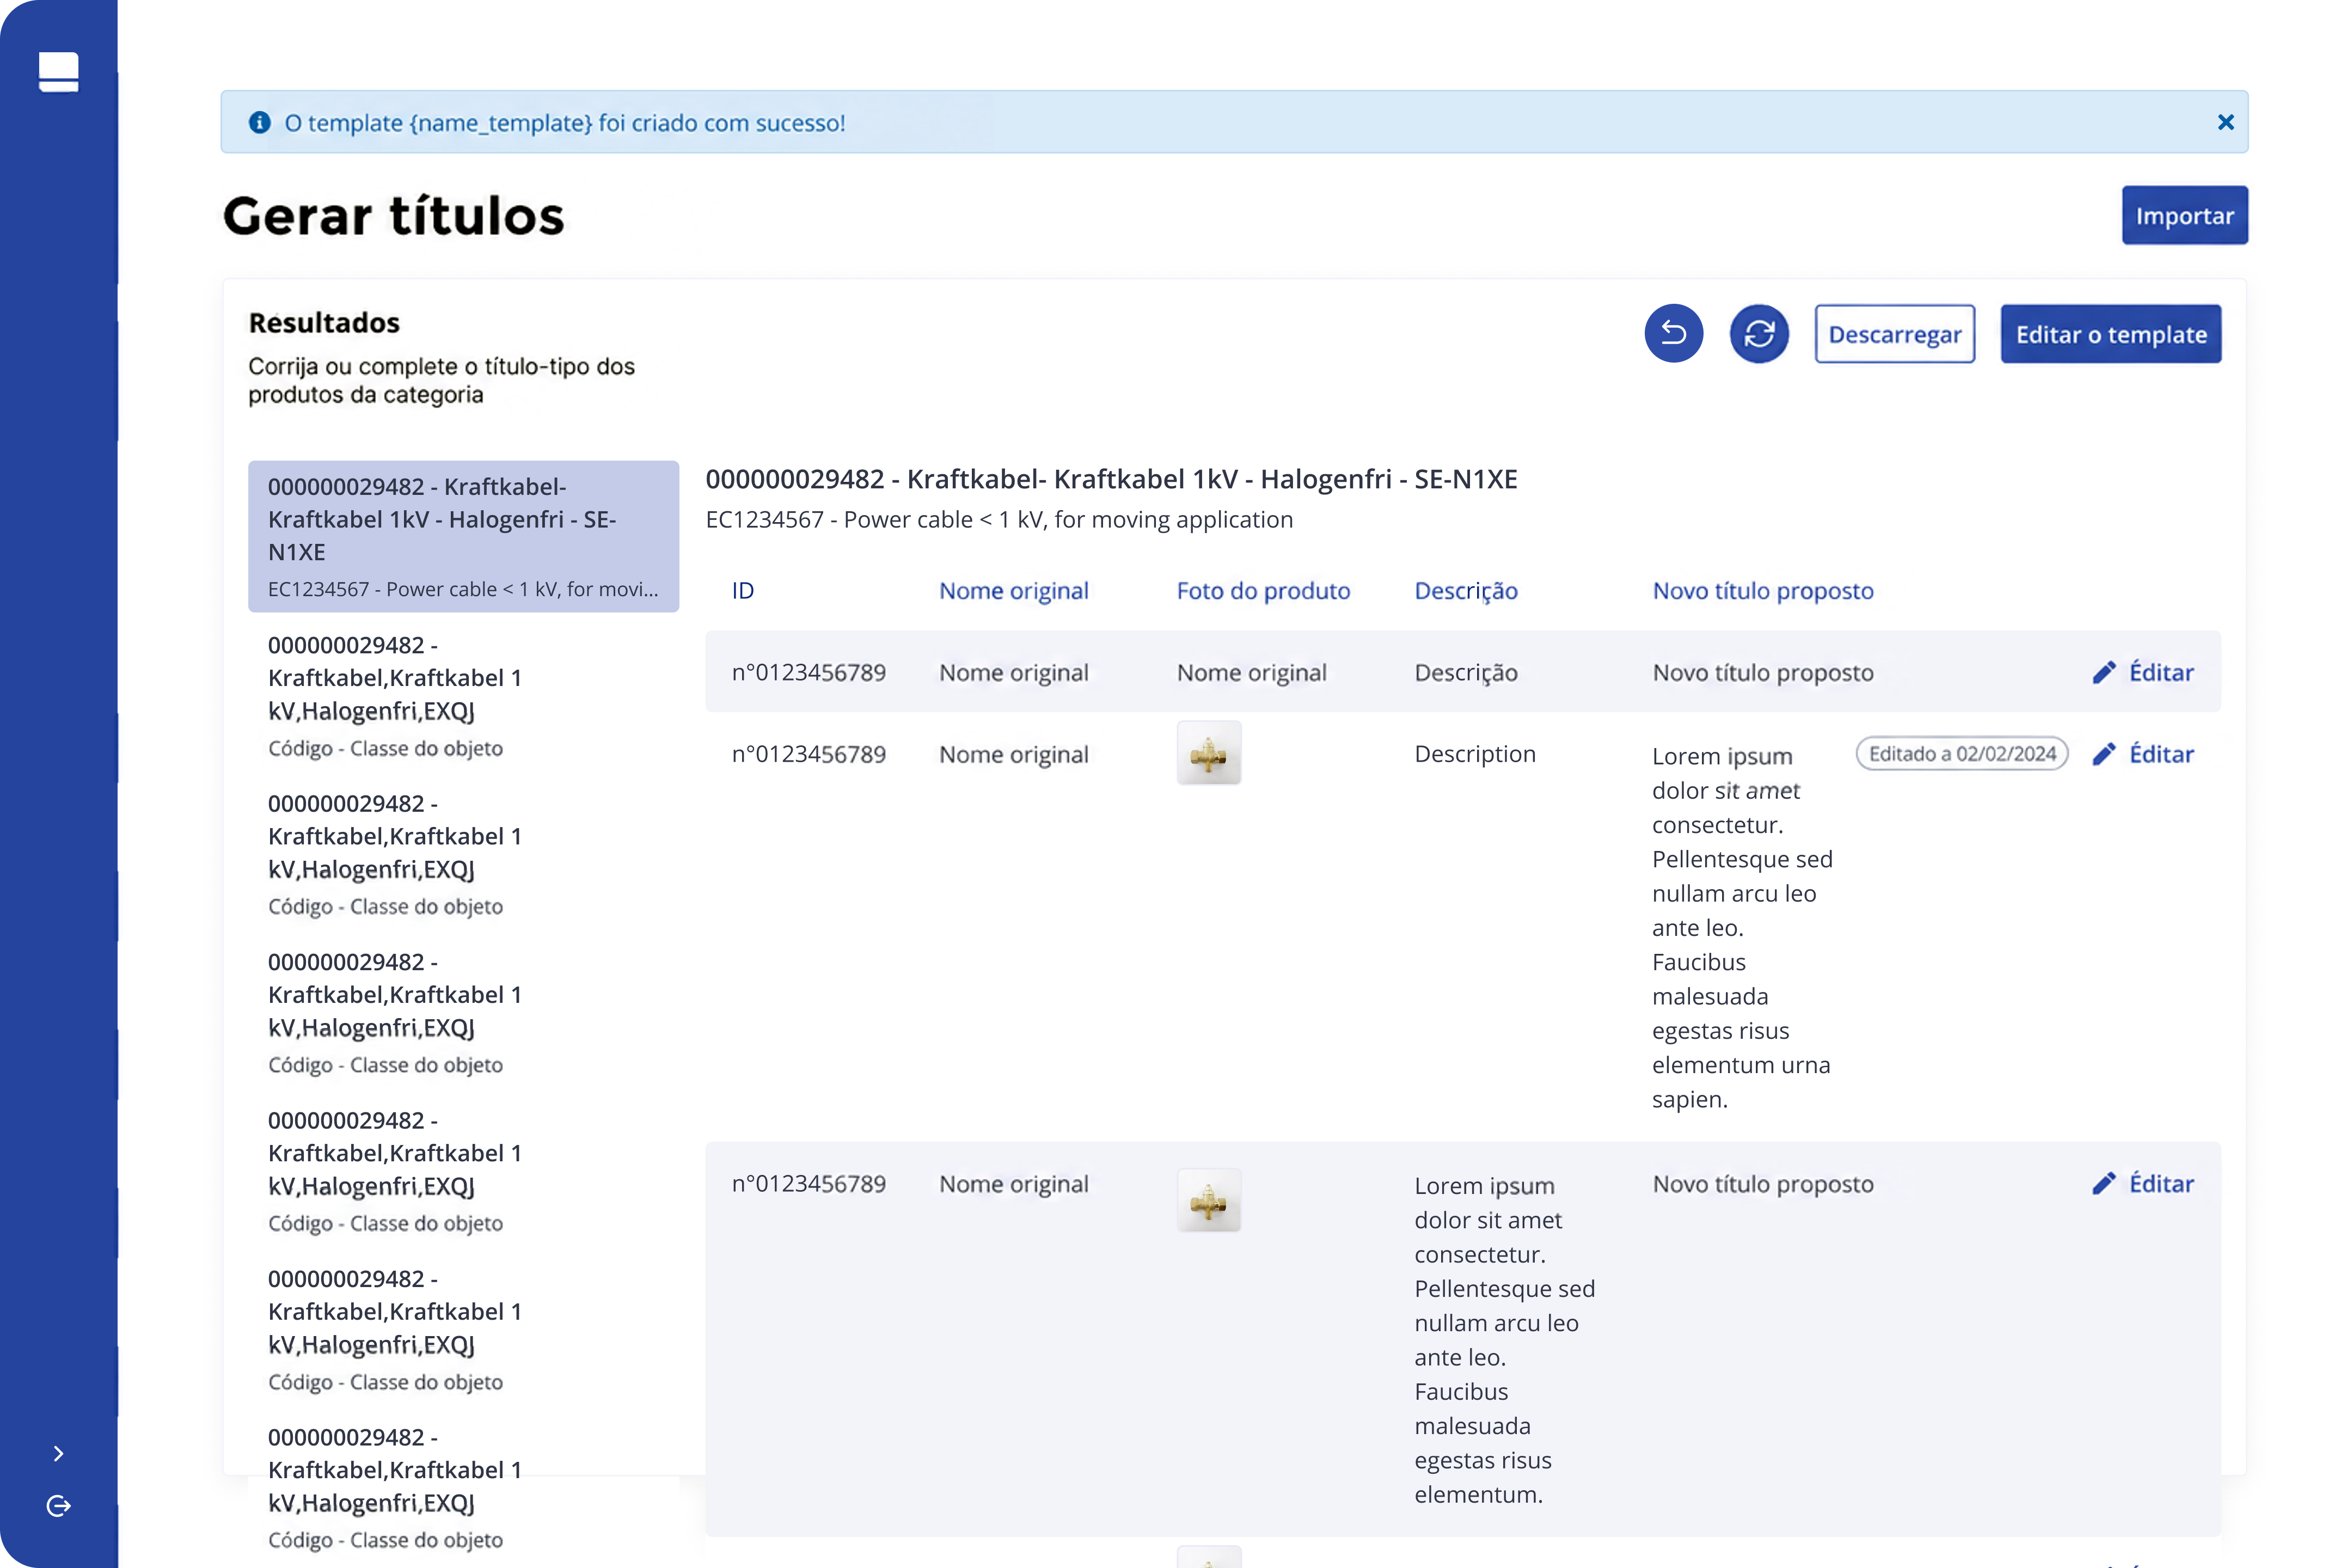Image resolution: width=2352 pixels, height=1568 pixels.
Task: Click the refresh round button
Action: pyautogui.click(x=1759, y=333)
